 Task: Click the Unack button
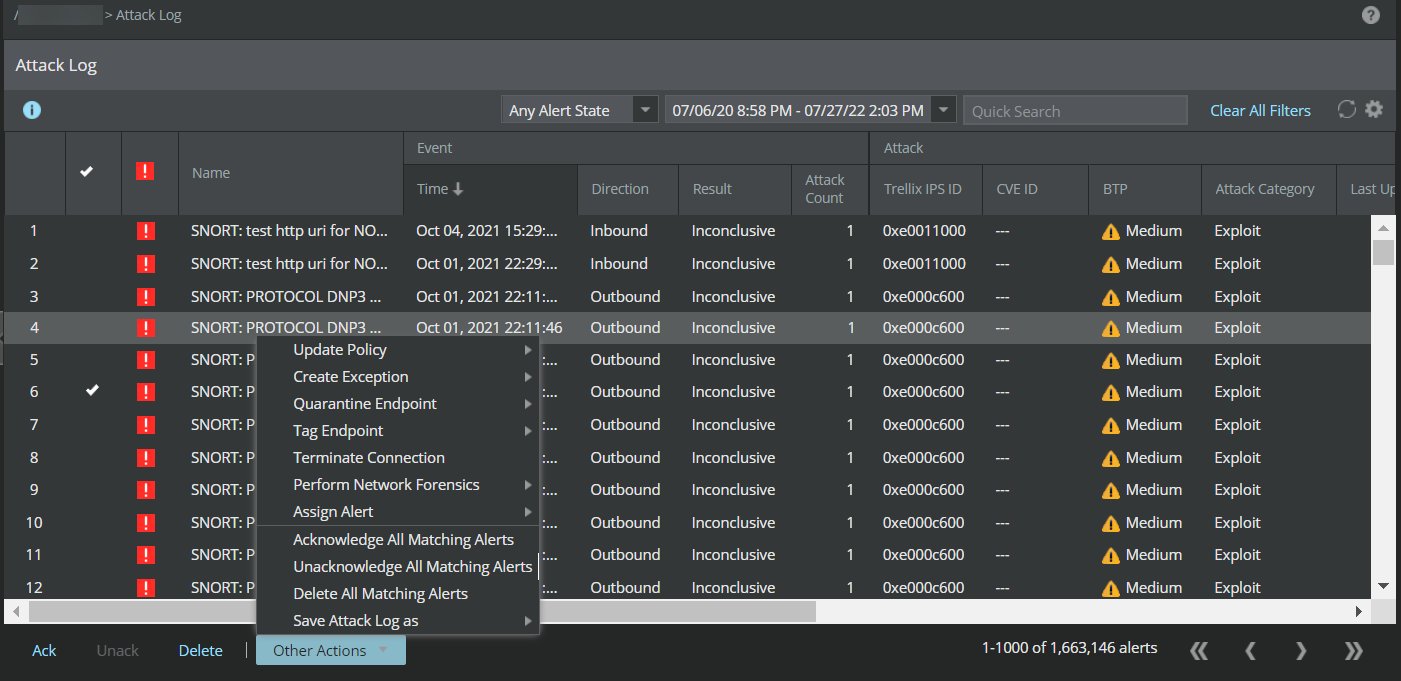[x=117, y=650]
